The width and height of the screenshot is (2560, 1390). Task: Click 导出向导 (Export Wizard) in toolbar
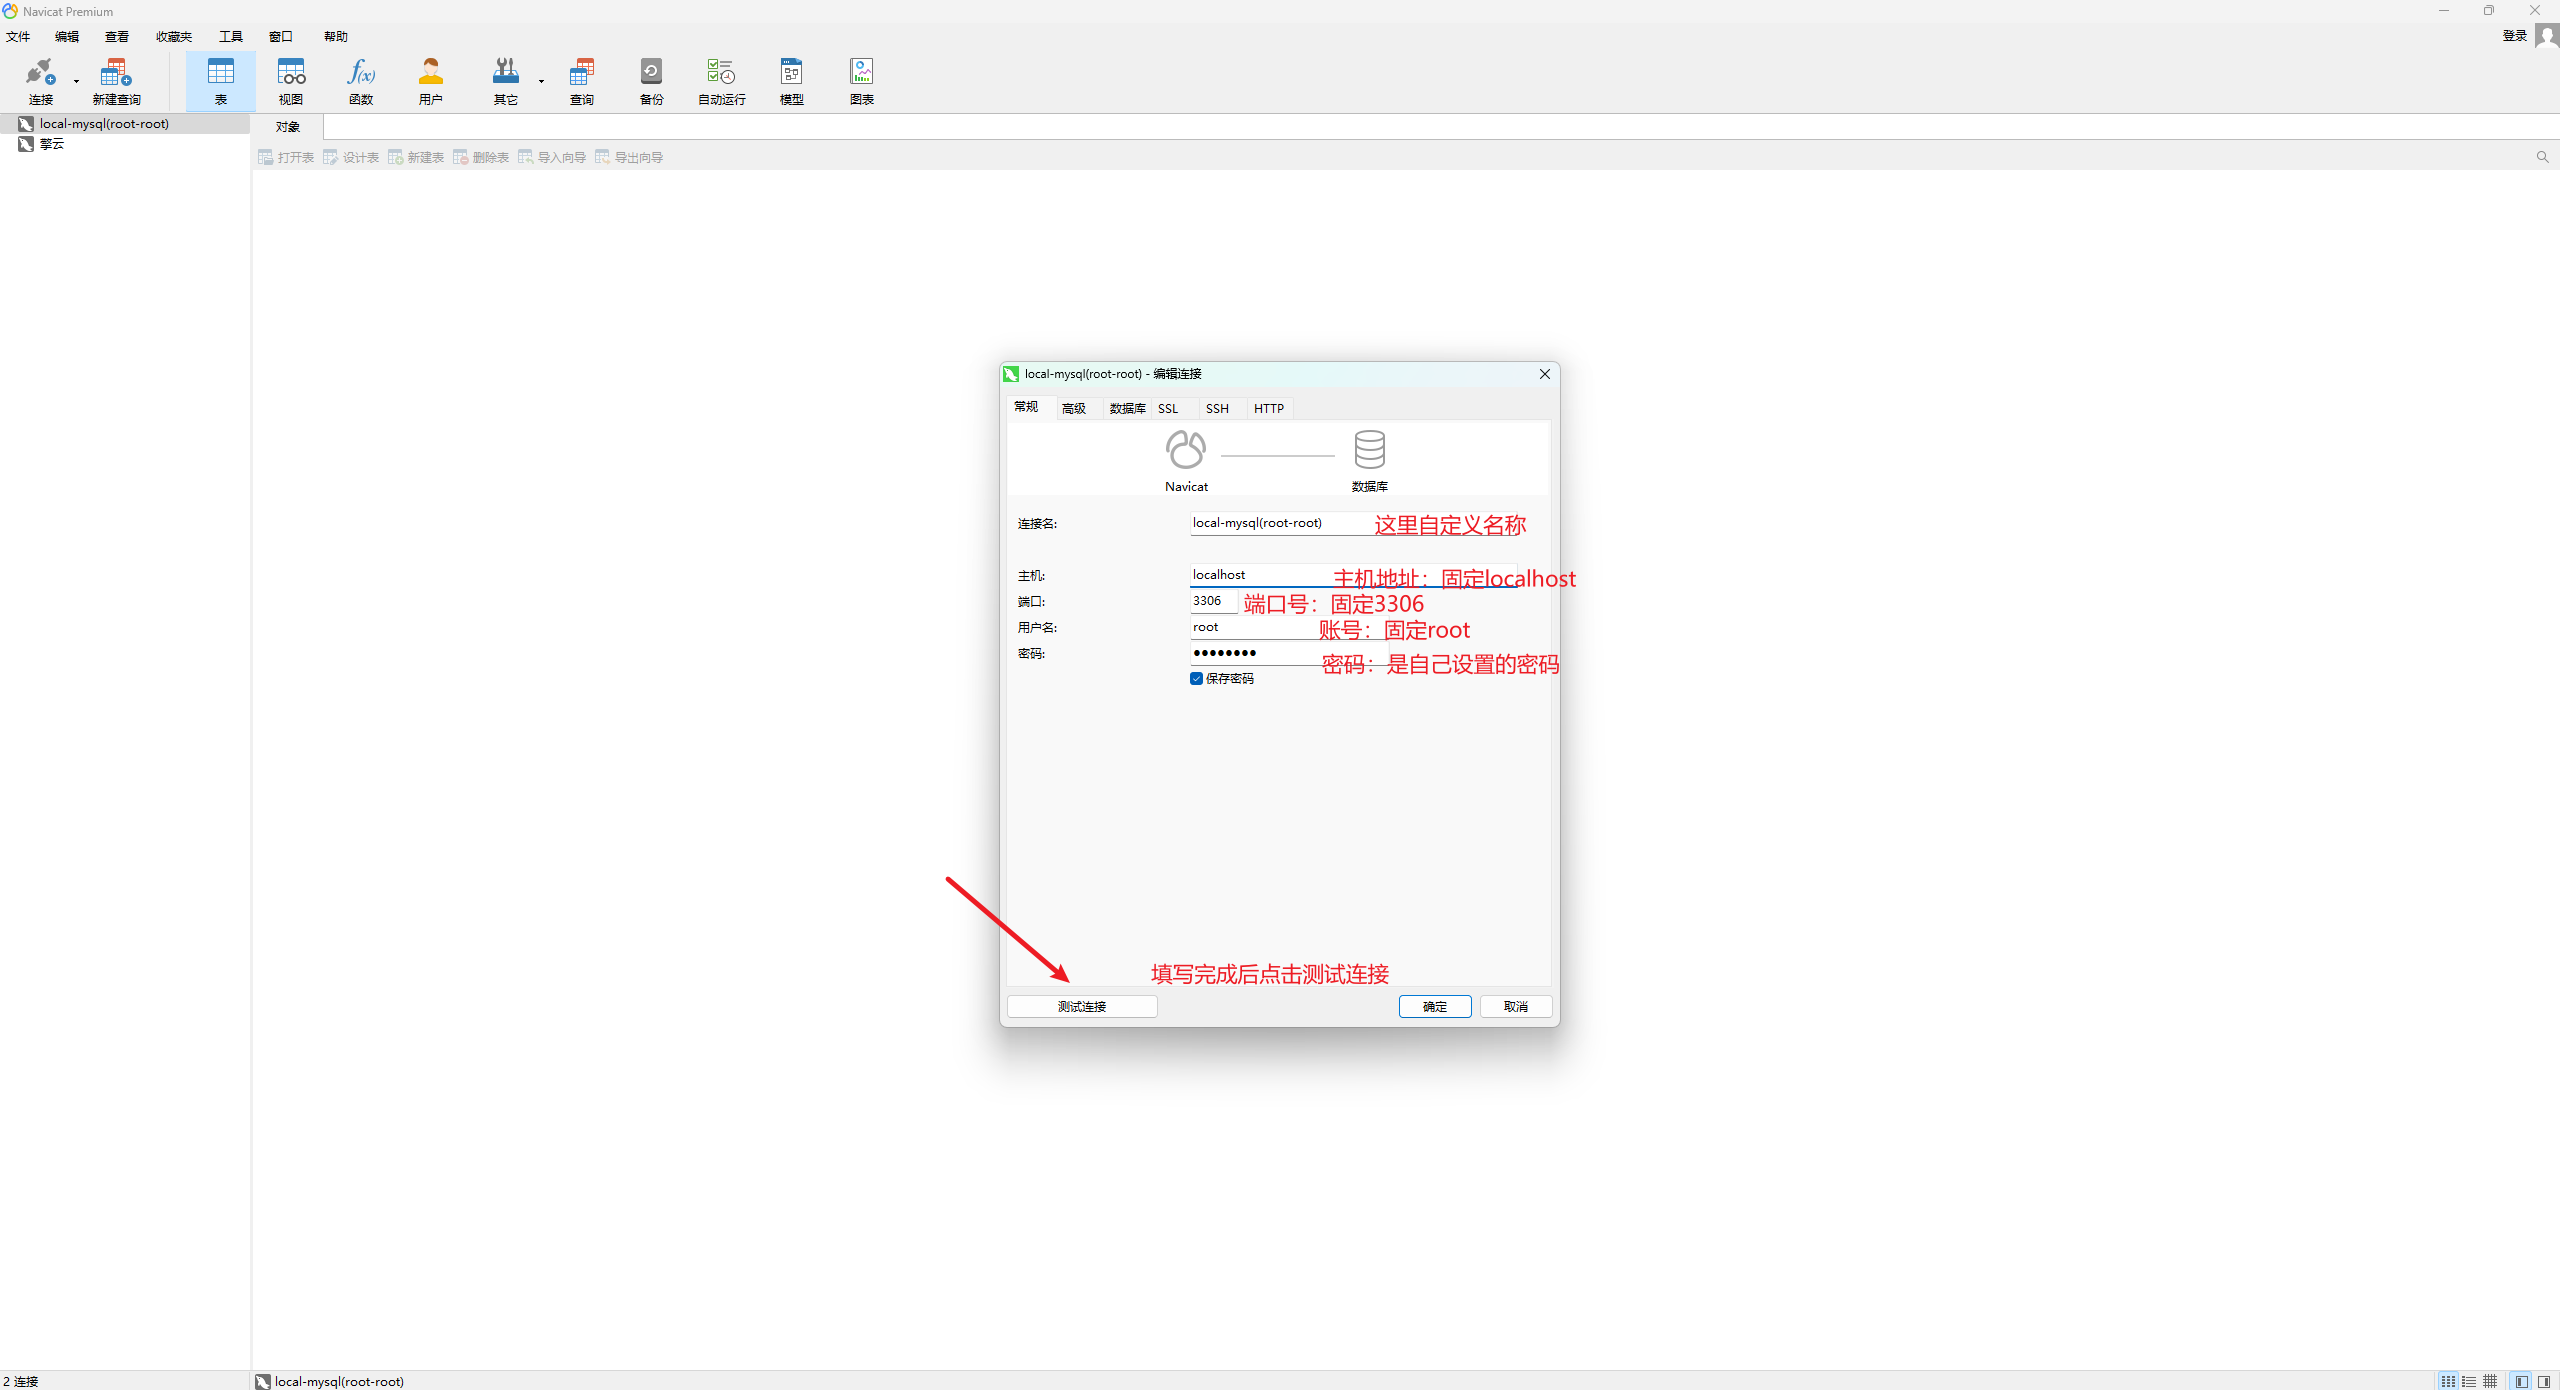click(629, 157)
